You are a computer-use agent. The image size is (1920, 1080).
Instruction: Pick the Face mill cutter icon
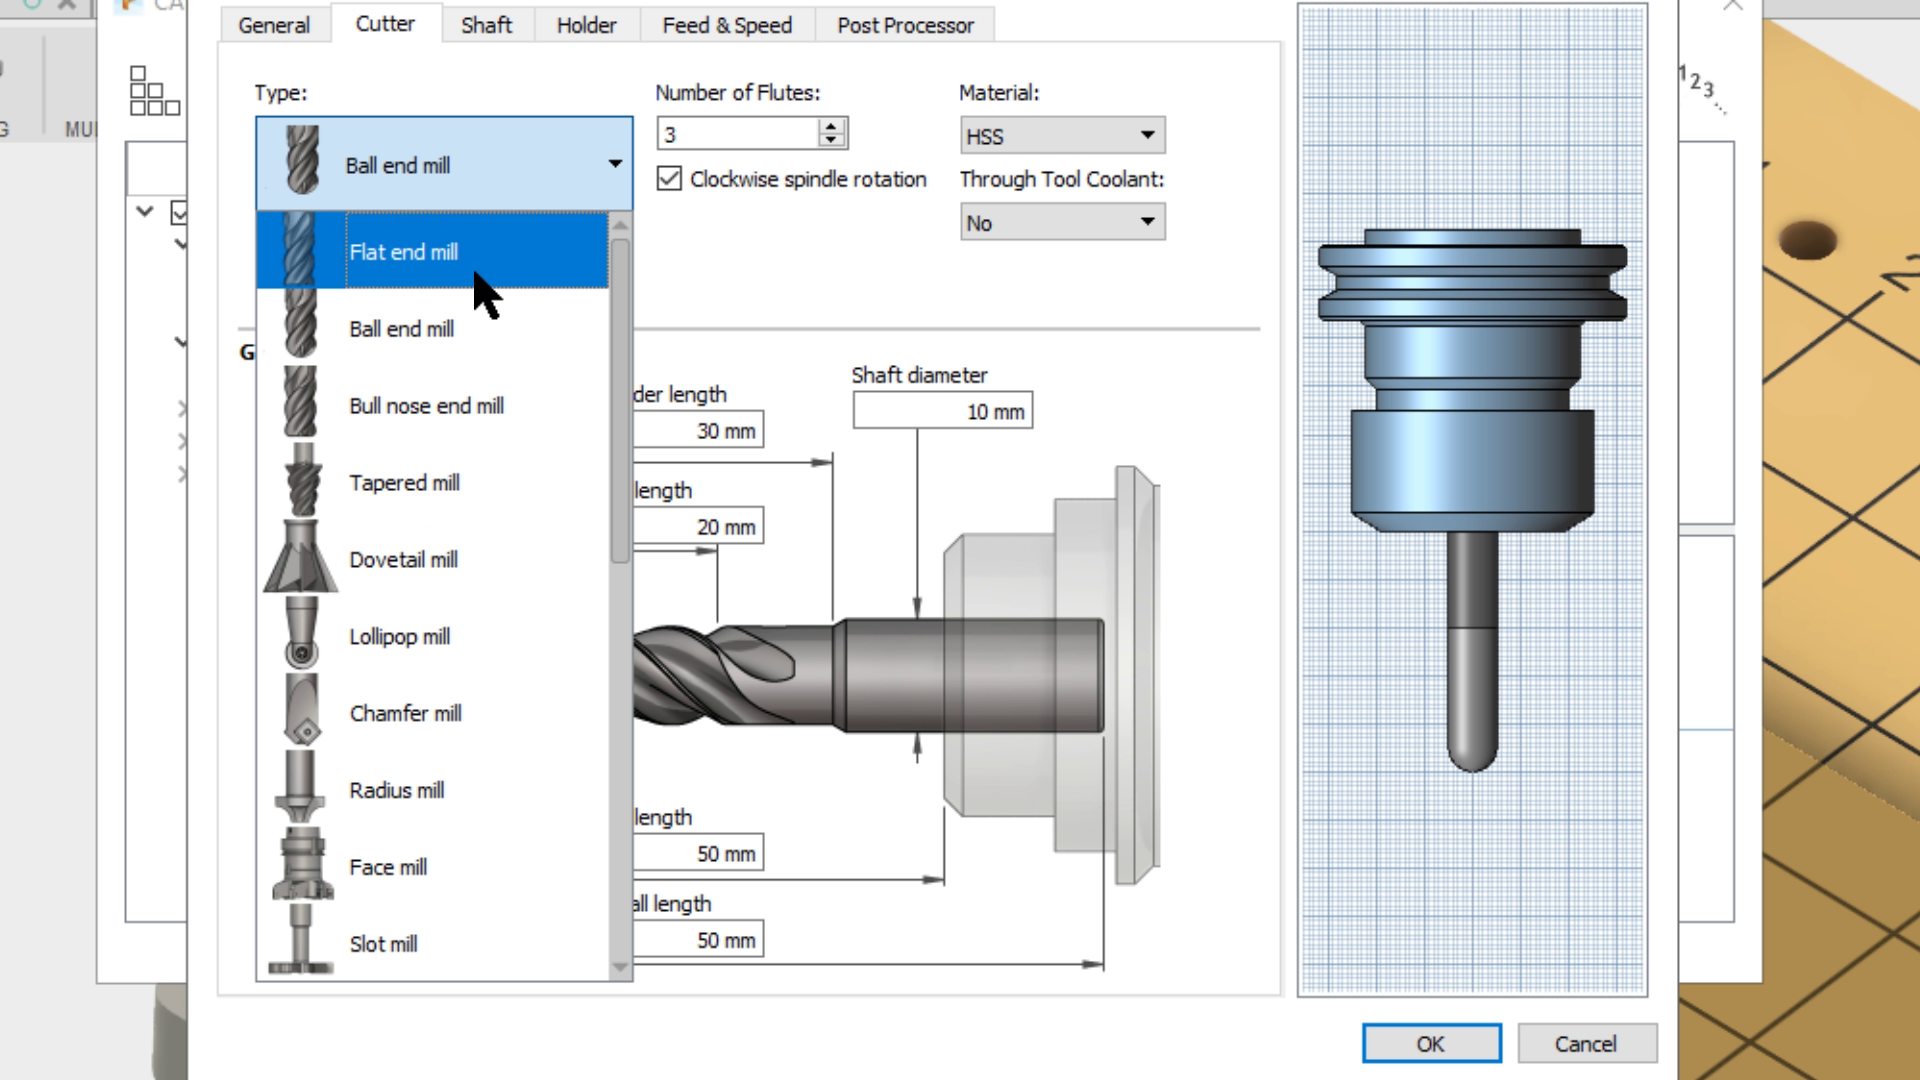pos(300,866)
